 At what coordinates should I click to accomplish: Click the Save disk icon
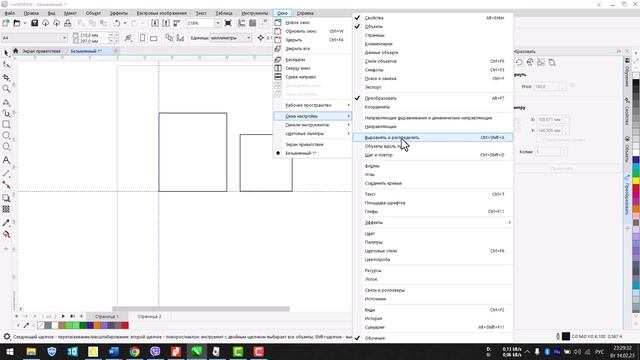tap(35, 23)
